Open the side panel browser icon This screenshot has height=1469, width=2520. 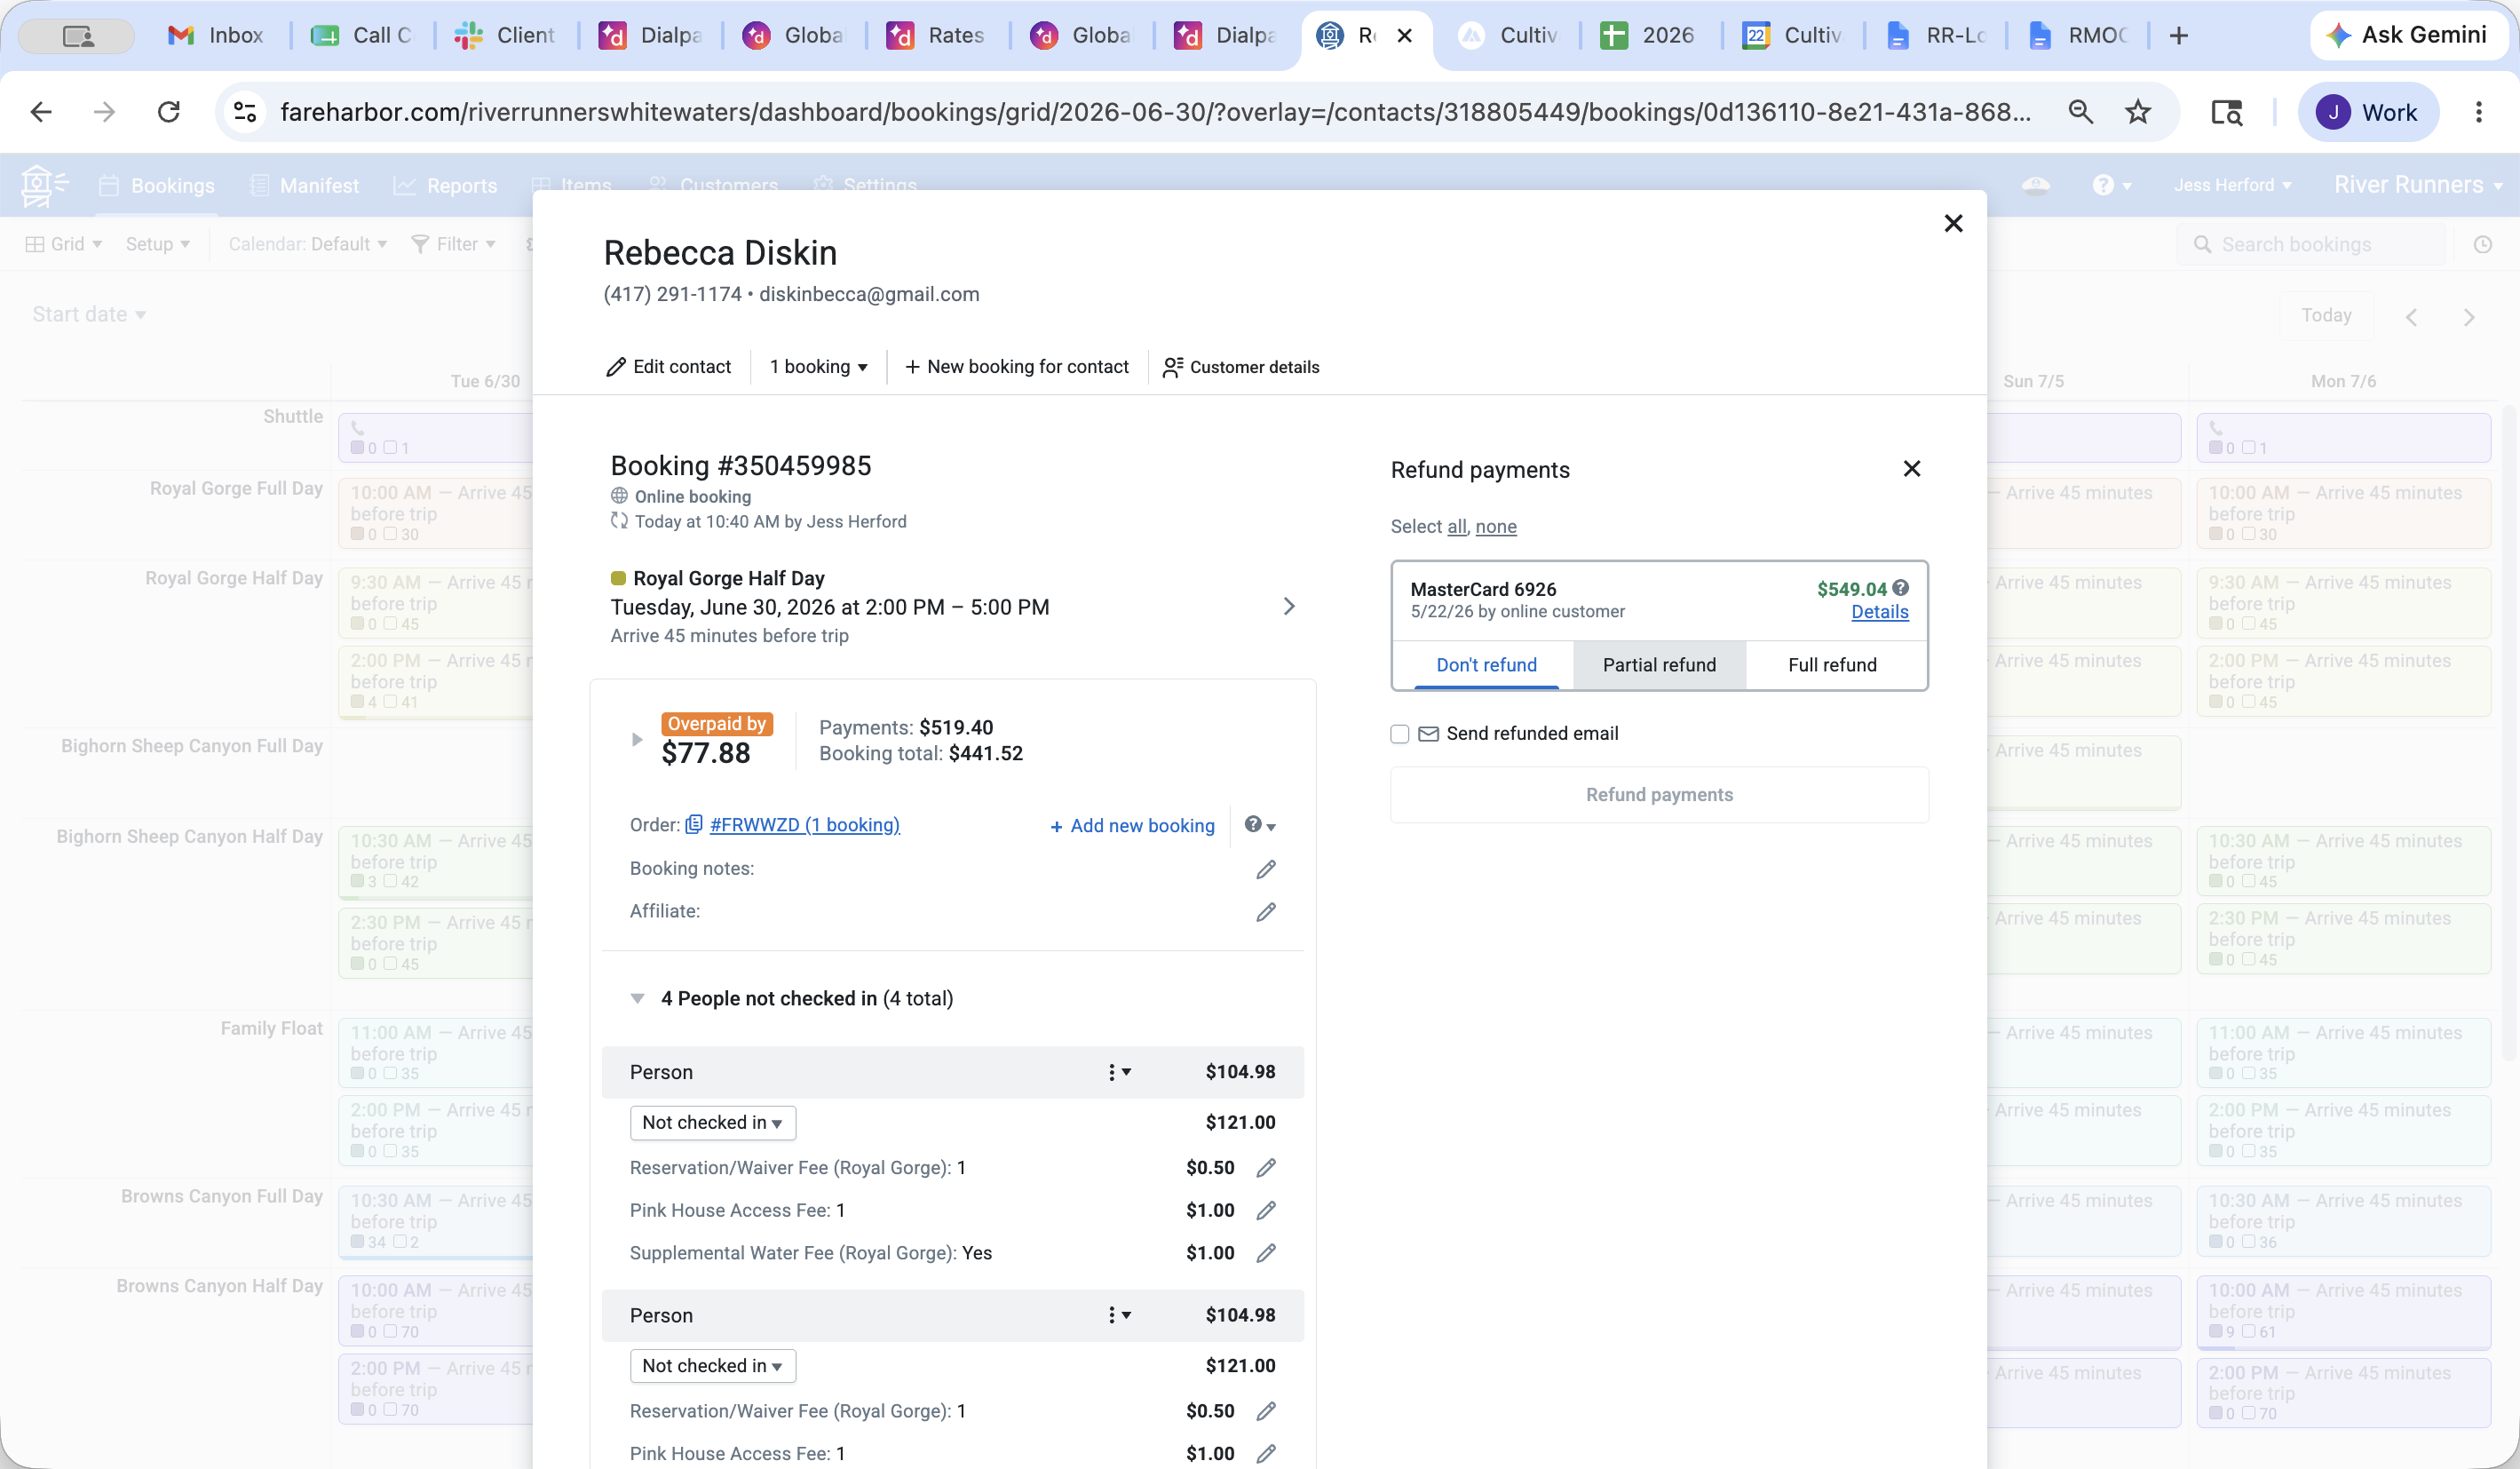(2227, 112)
